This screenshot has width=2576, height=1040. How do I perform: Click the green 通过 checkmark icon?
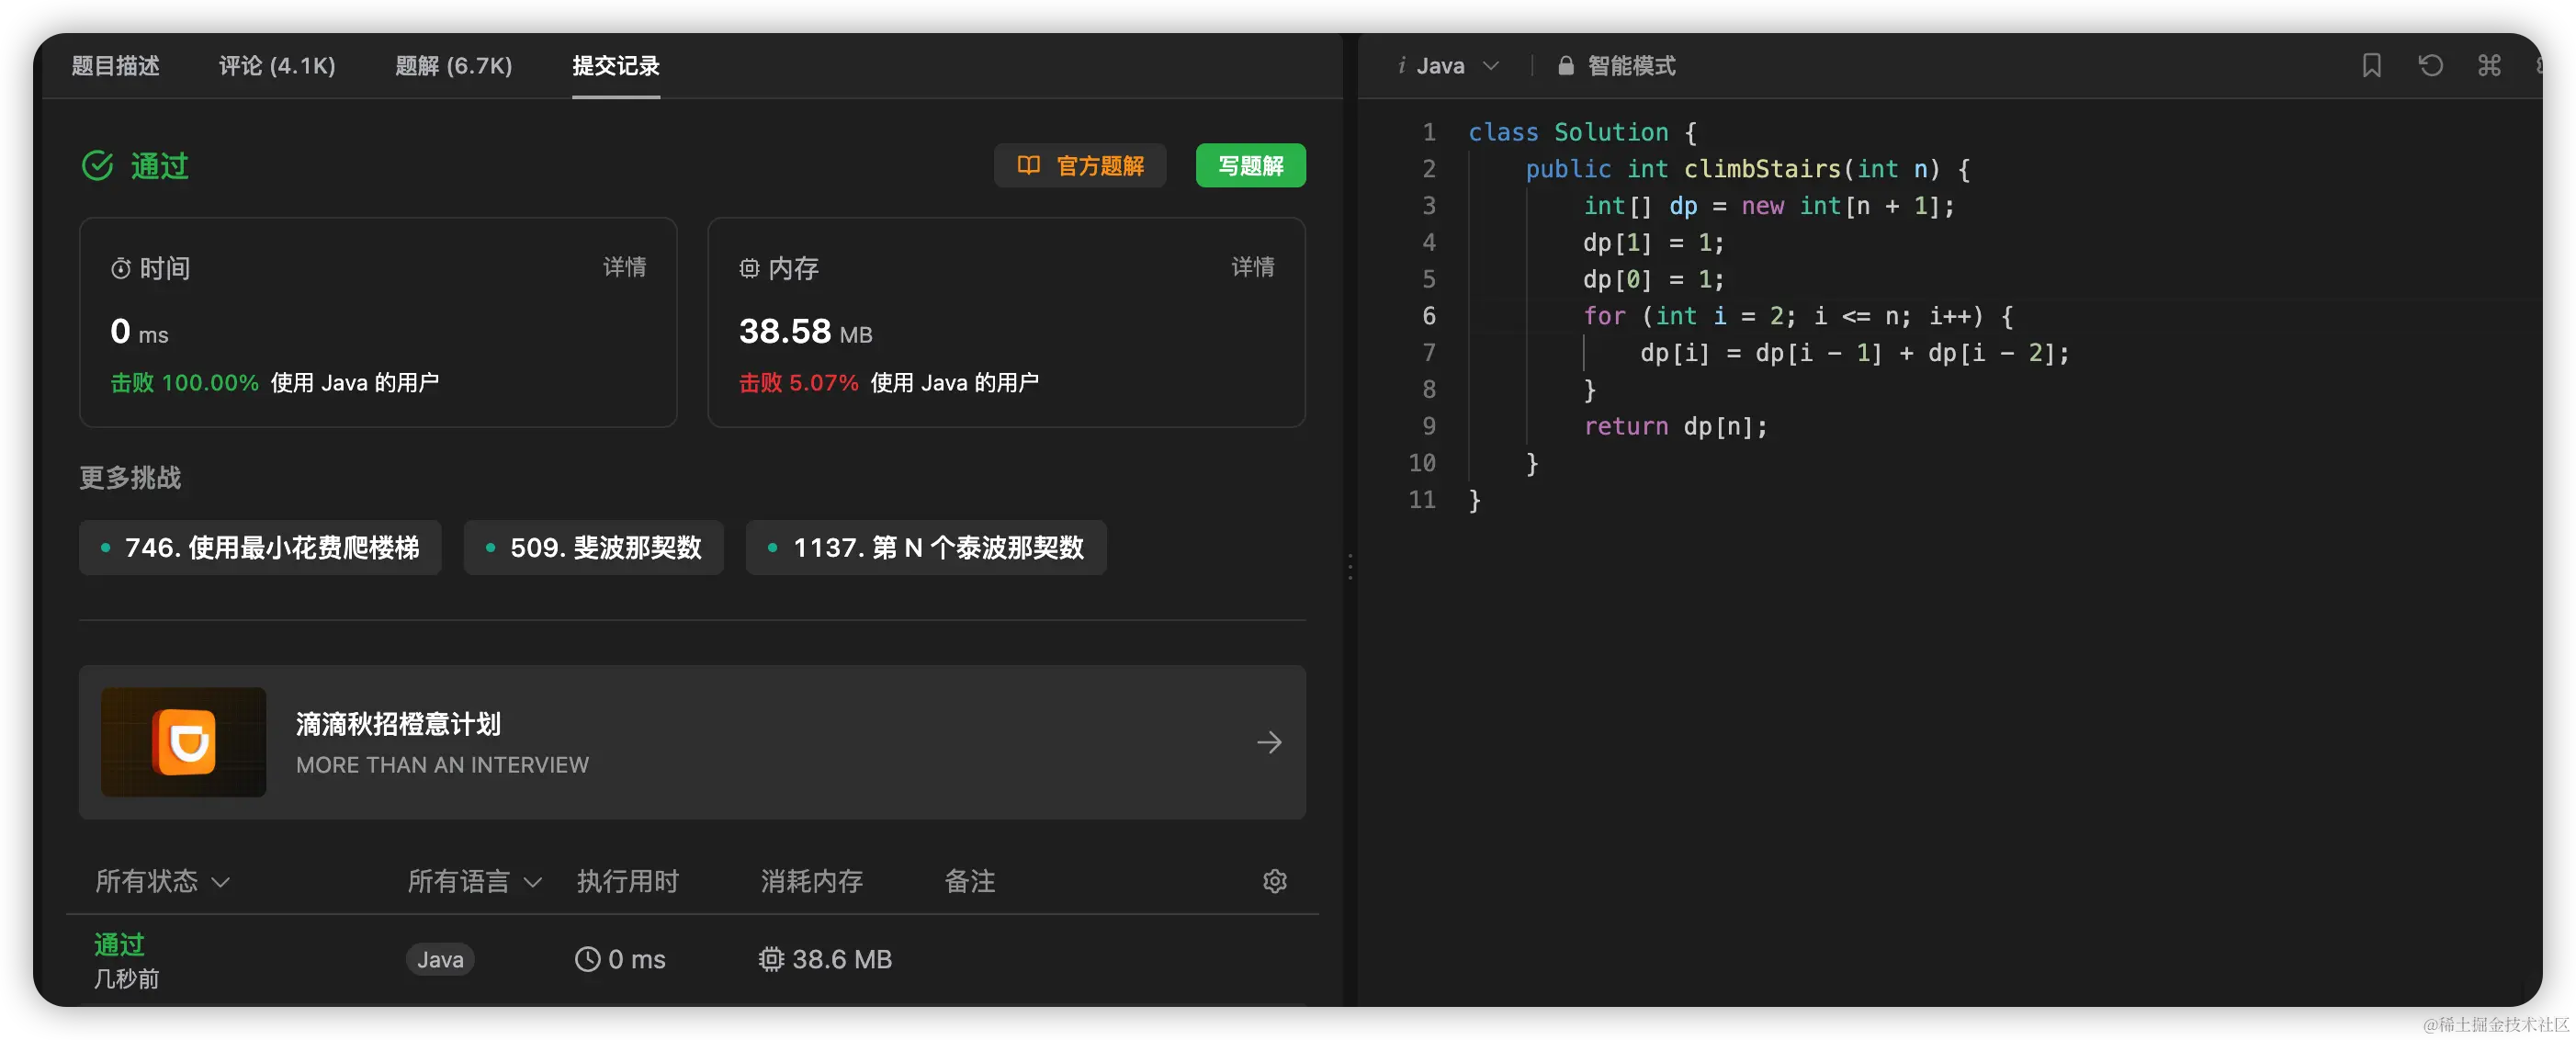pos(97,166)
